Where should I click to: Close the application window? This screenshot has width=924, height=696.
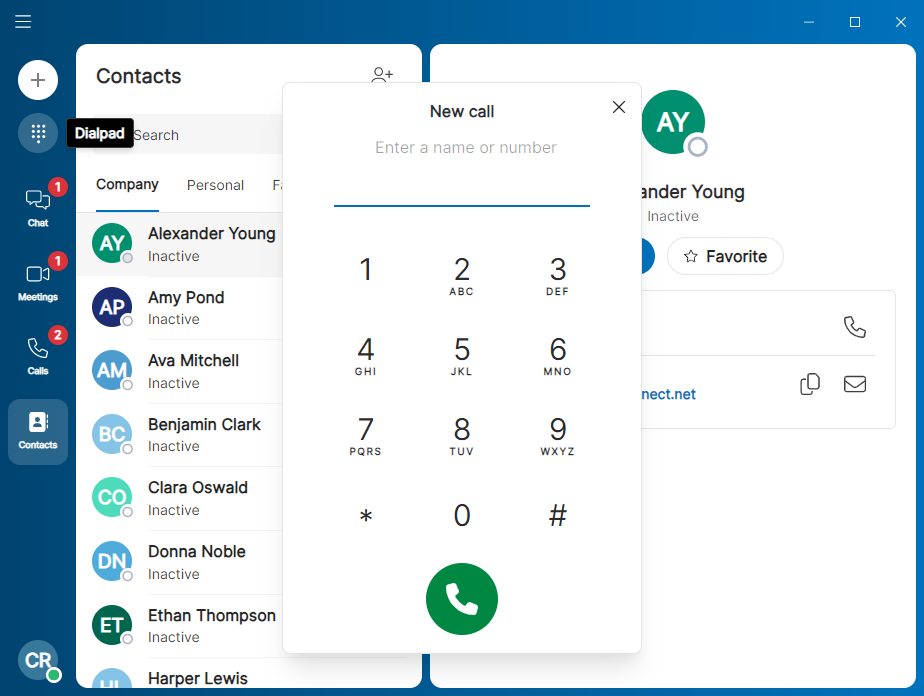coord(901,22)
